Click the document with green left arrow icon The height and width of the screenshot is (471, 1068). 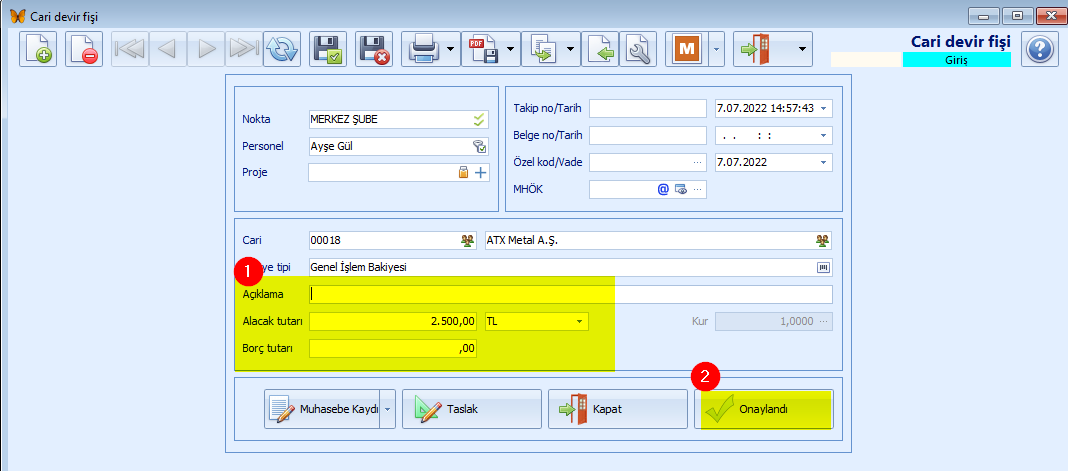click(601, 49)
